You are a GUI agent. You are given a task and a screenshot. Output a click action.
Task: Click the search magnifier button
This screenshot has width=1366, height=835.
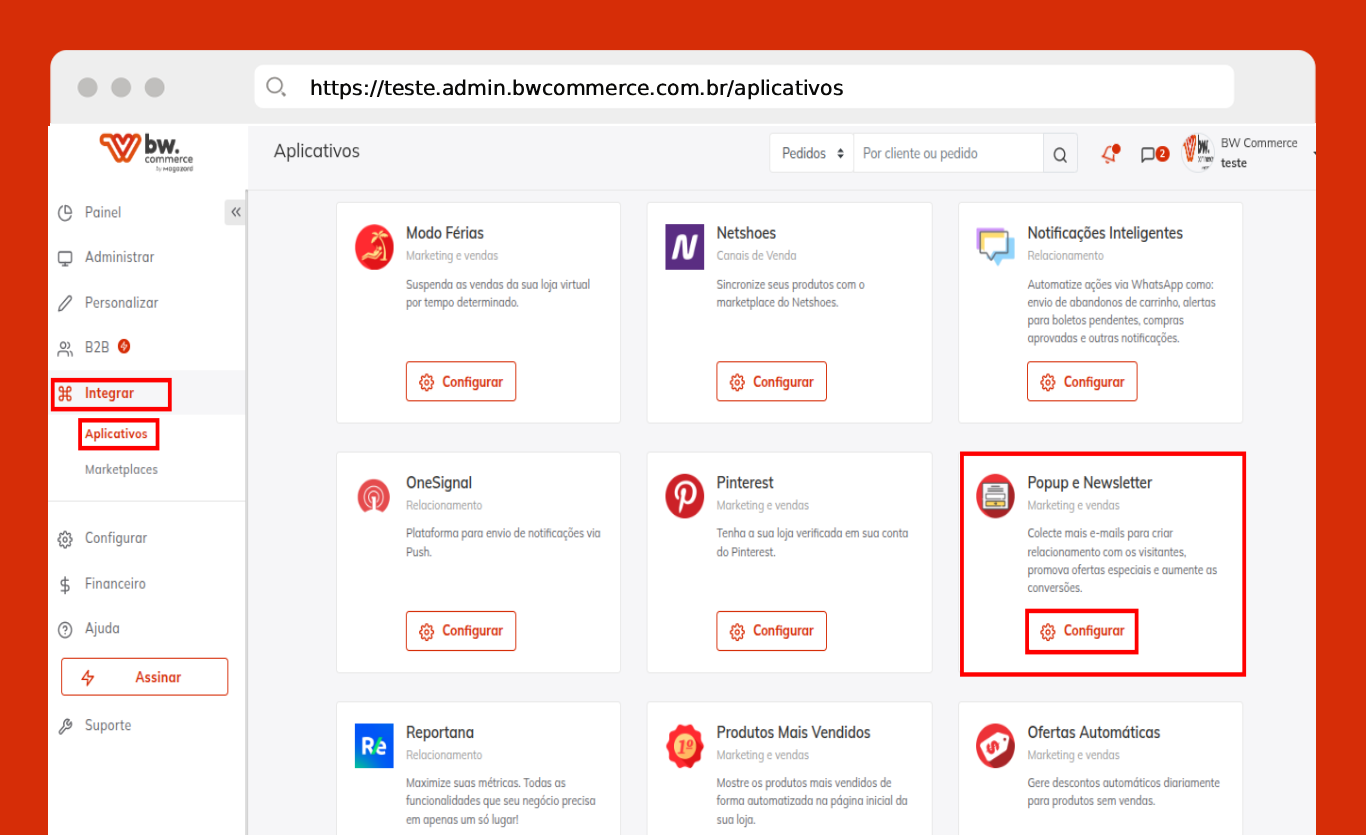tap(1060, 154)
